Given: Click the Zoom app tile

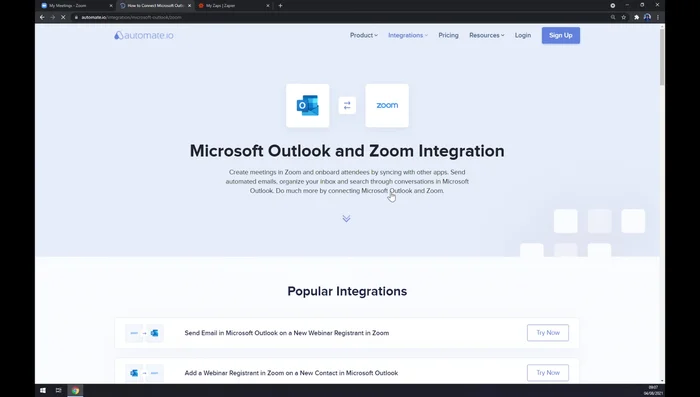Looking at the screenshot, I should point(387,105).
